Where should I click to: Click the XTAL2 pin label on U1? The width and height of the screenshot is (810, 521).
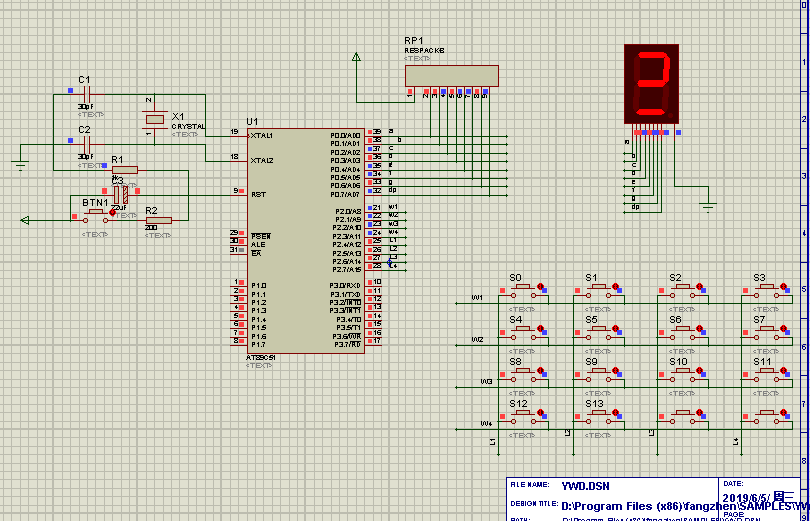(261, 161)
